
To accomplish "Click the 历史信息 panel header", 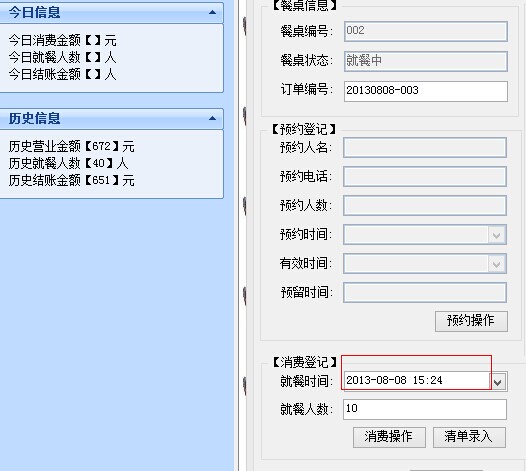I will tap(111, 118).
